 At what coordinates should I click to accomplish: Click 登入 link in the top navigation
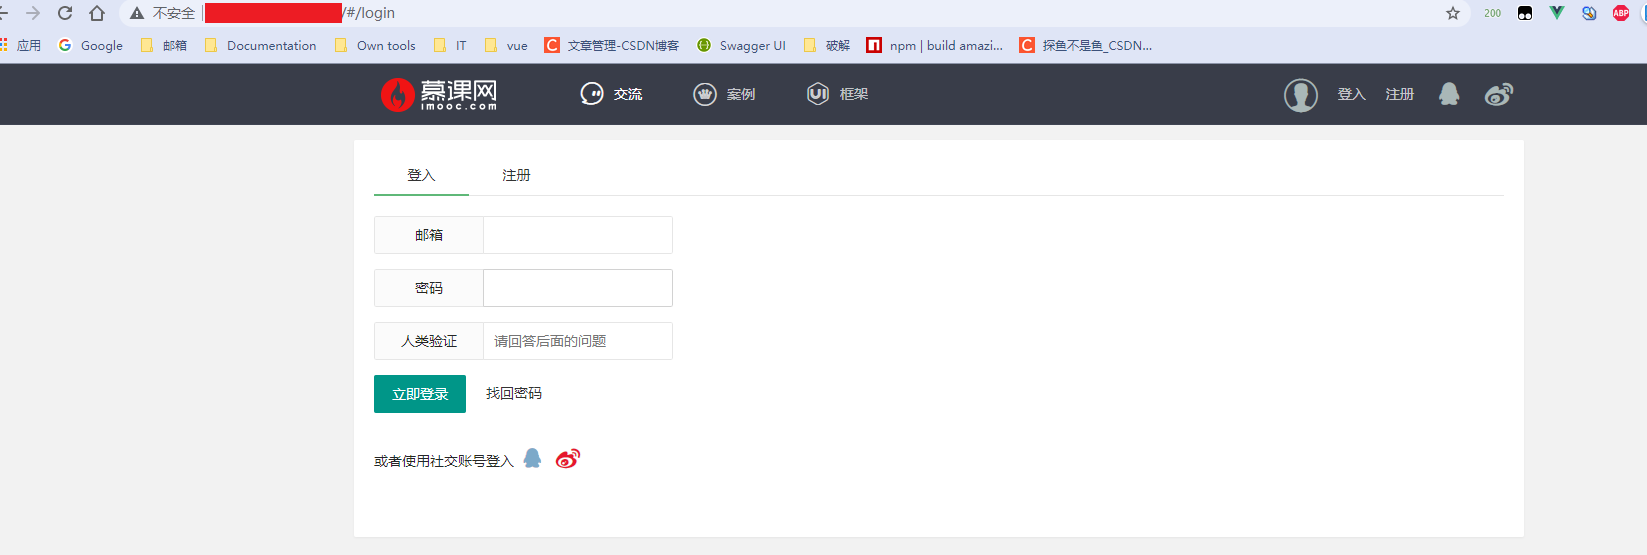click(1351, 94)
